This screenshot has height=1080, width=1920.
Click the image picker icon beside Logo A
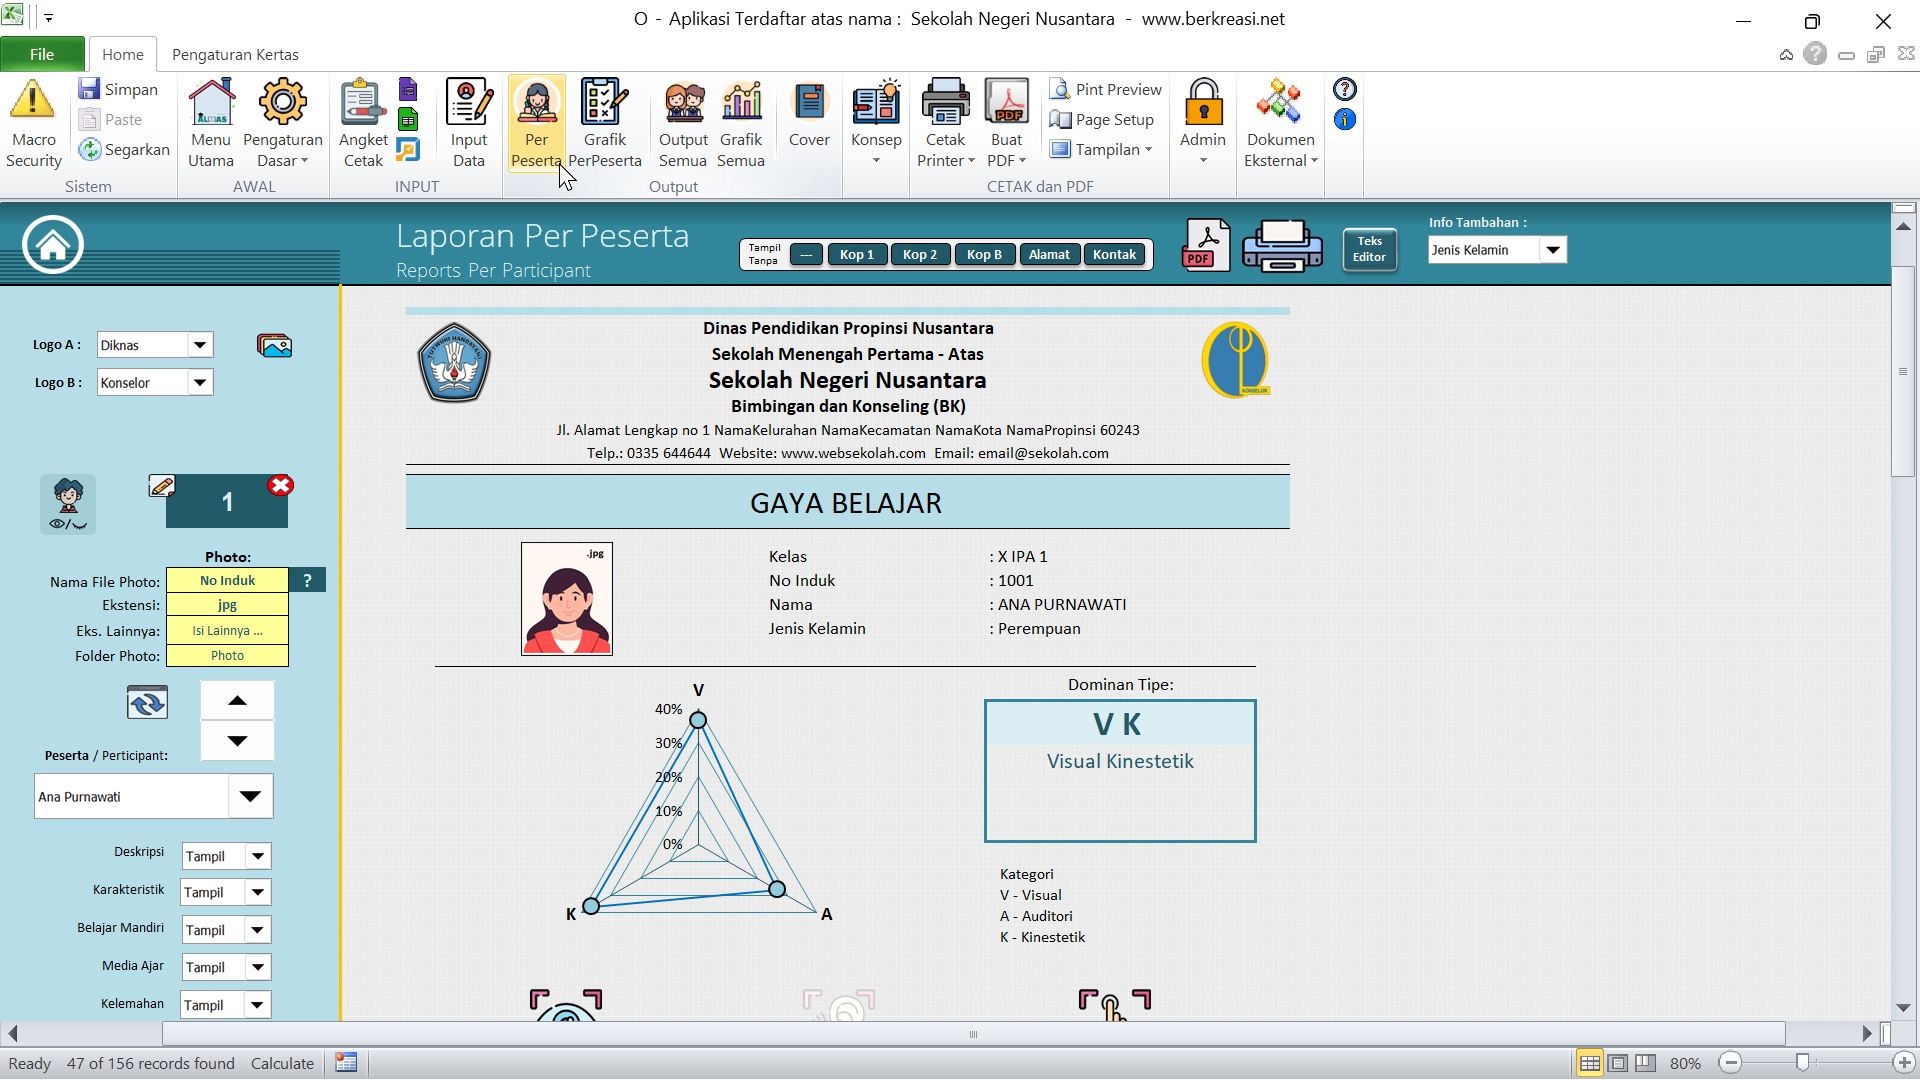(274, 346)
